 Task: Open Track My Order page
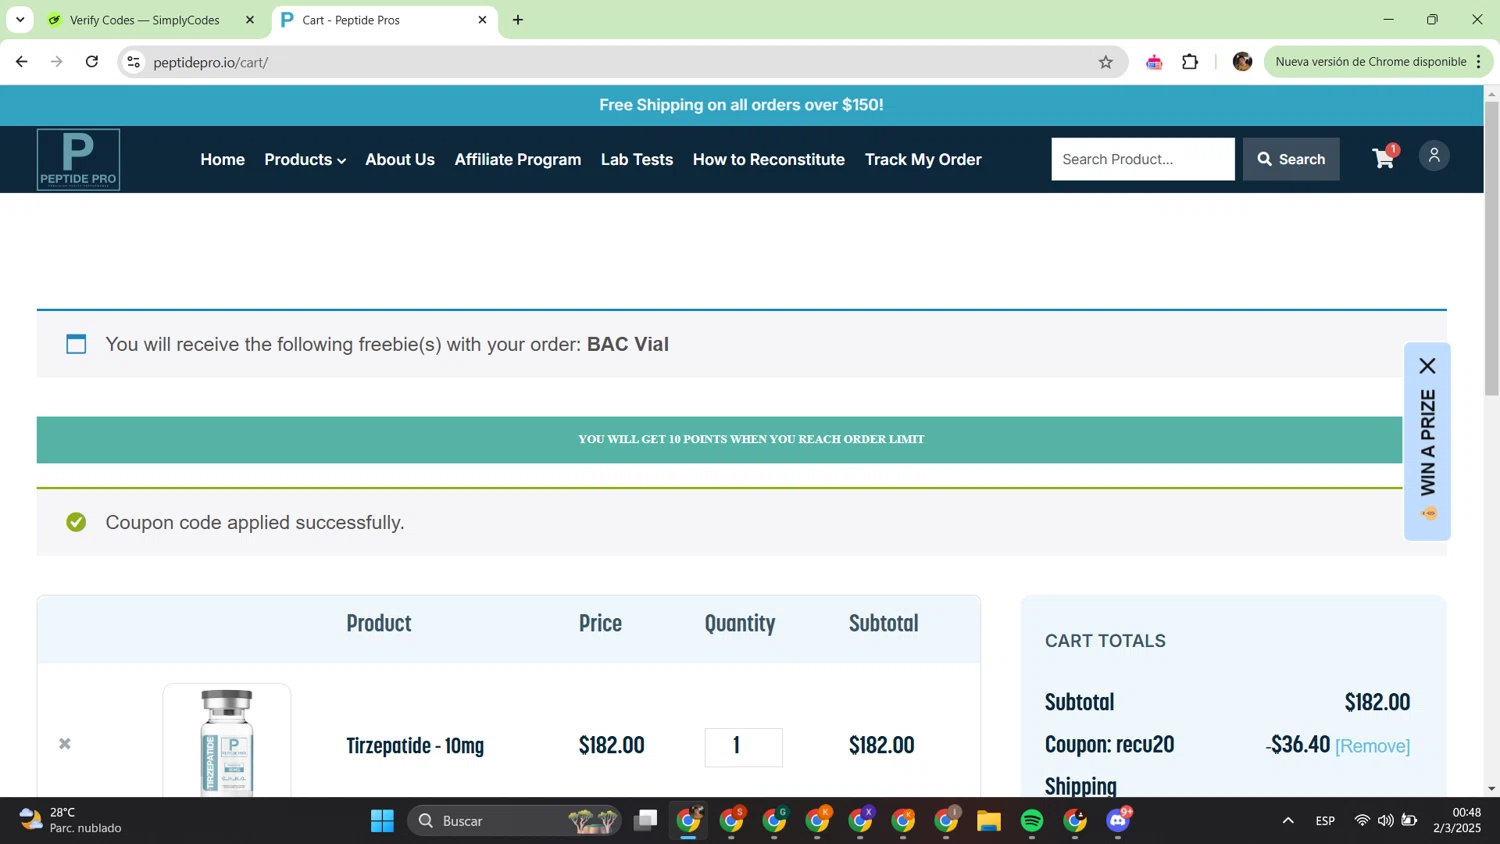click(x=923, y=159)
